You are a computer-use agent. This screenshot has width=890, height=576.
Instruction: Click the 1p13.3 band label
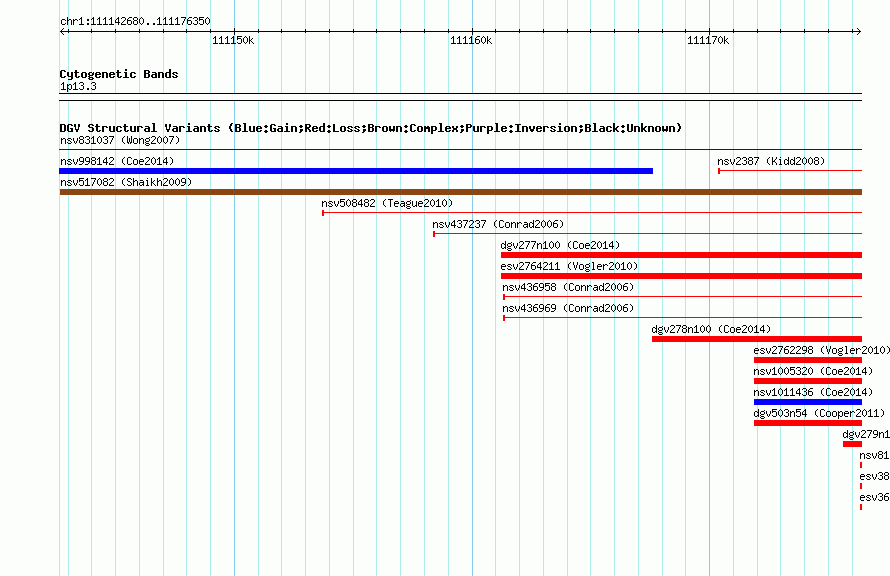(x=78, y=86)
